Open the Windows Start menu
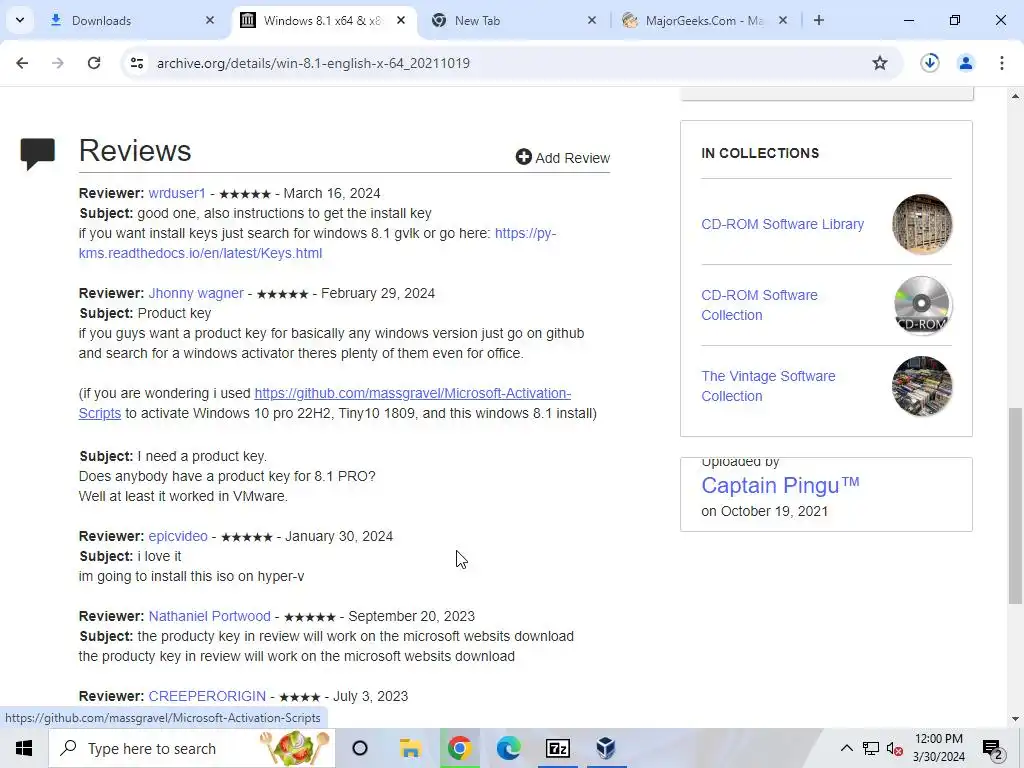This screenshot has width=1024, height=768. coord(24,748)
